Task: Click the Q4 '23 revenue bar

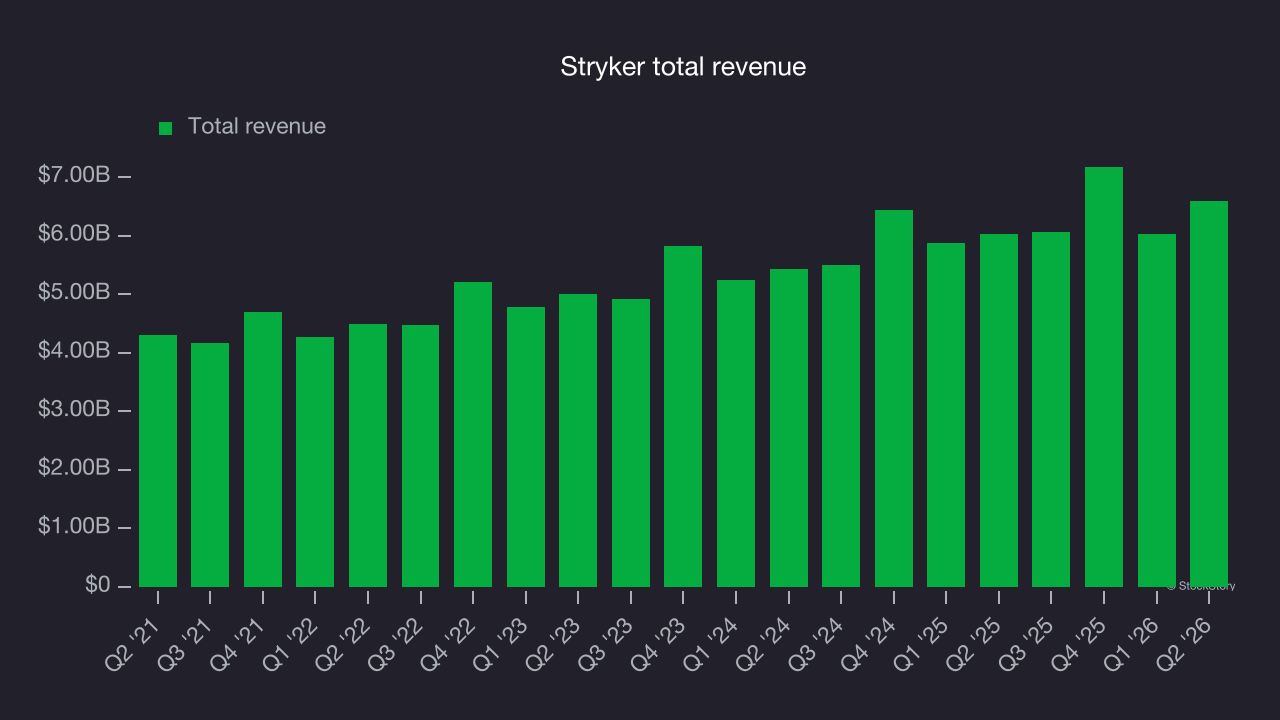Action: pos(683,416)
